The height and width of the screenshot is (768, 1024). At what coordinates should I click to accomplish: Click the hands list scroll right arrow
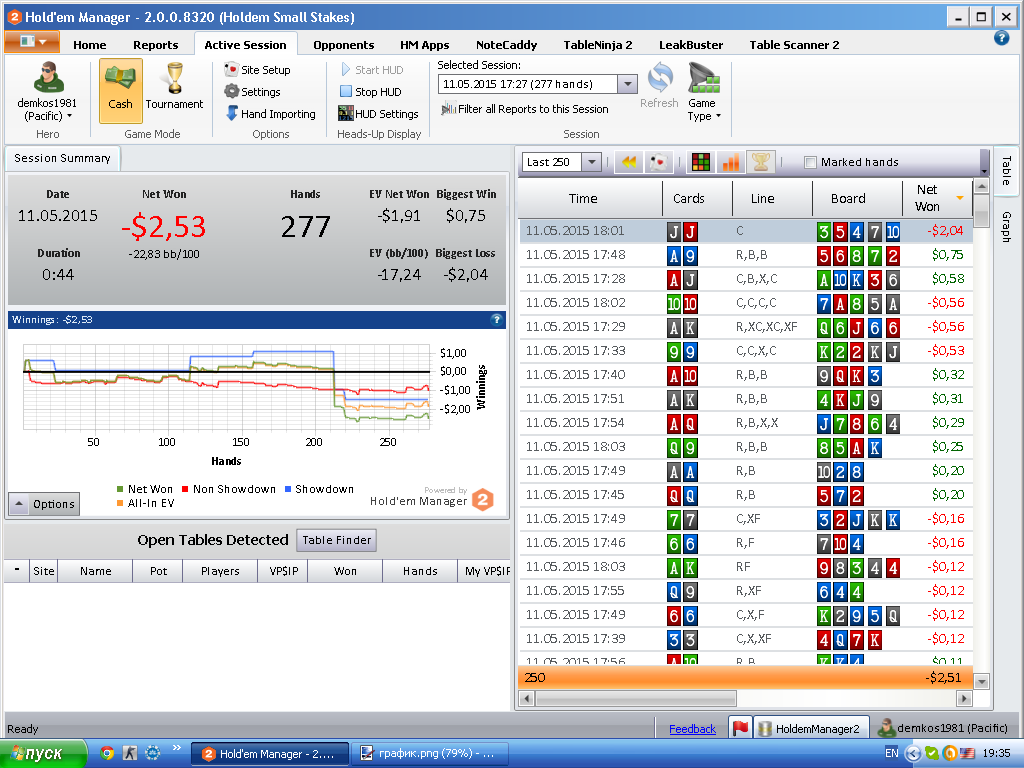tap(964, 699)
